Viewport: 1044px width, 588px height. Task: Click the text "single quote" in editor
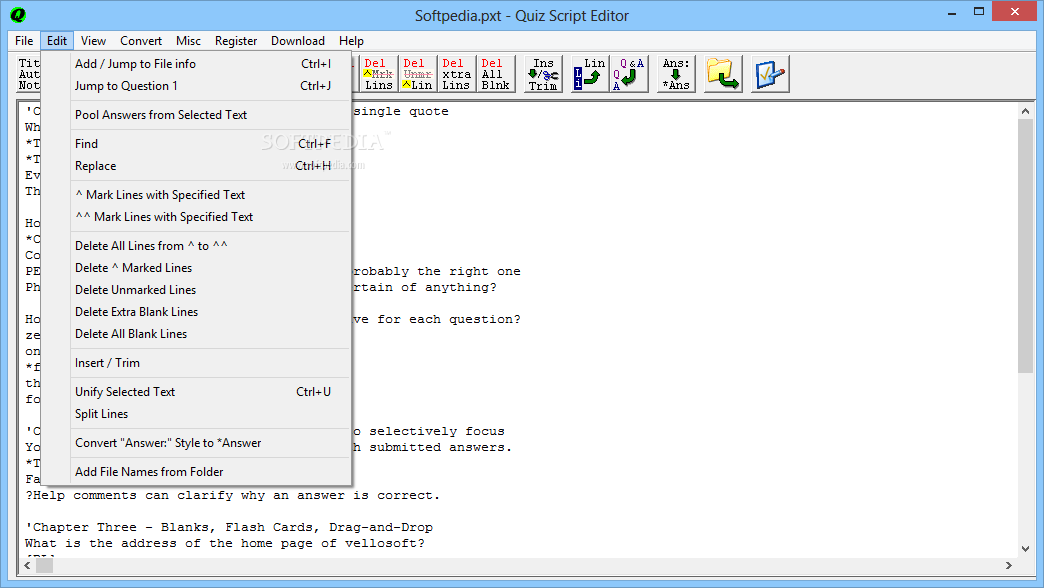point(401,111)
